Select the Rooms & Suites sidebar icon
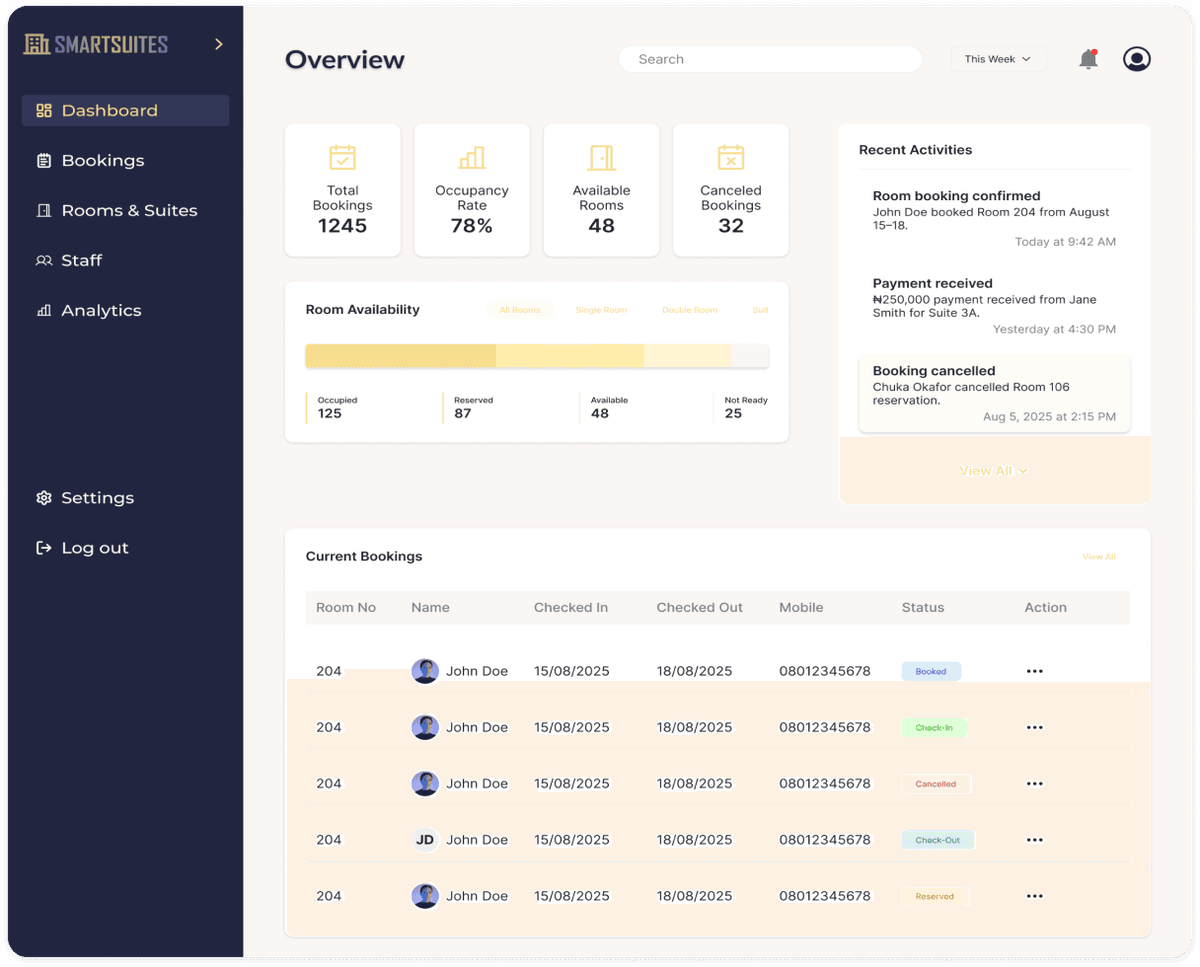This screenshot has width=1200, height=967. pyautogui.click(x=42, y=210)
